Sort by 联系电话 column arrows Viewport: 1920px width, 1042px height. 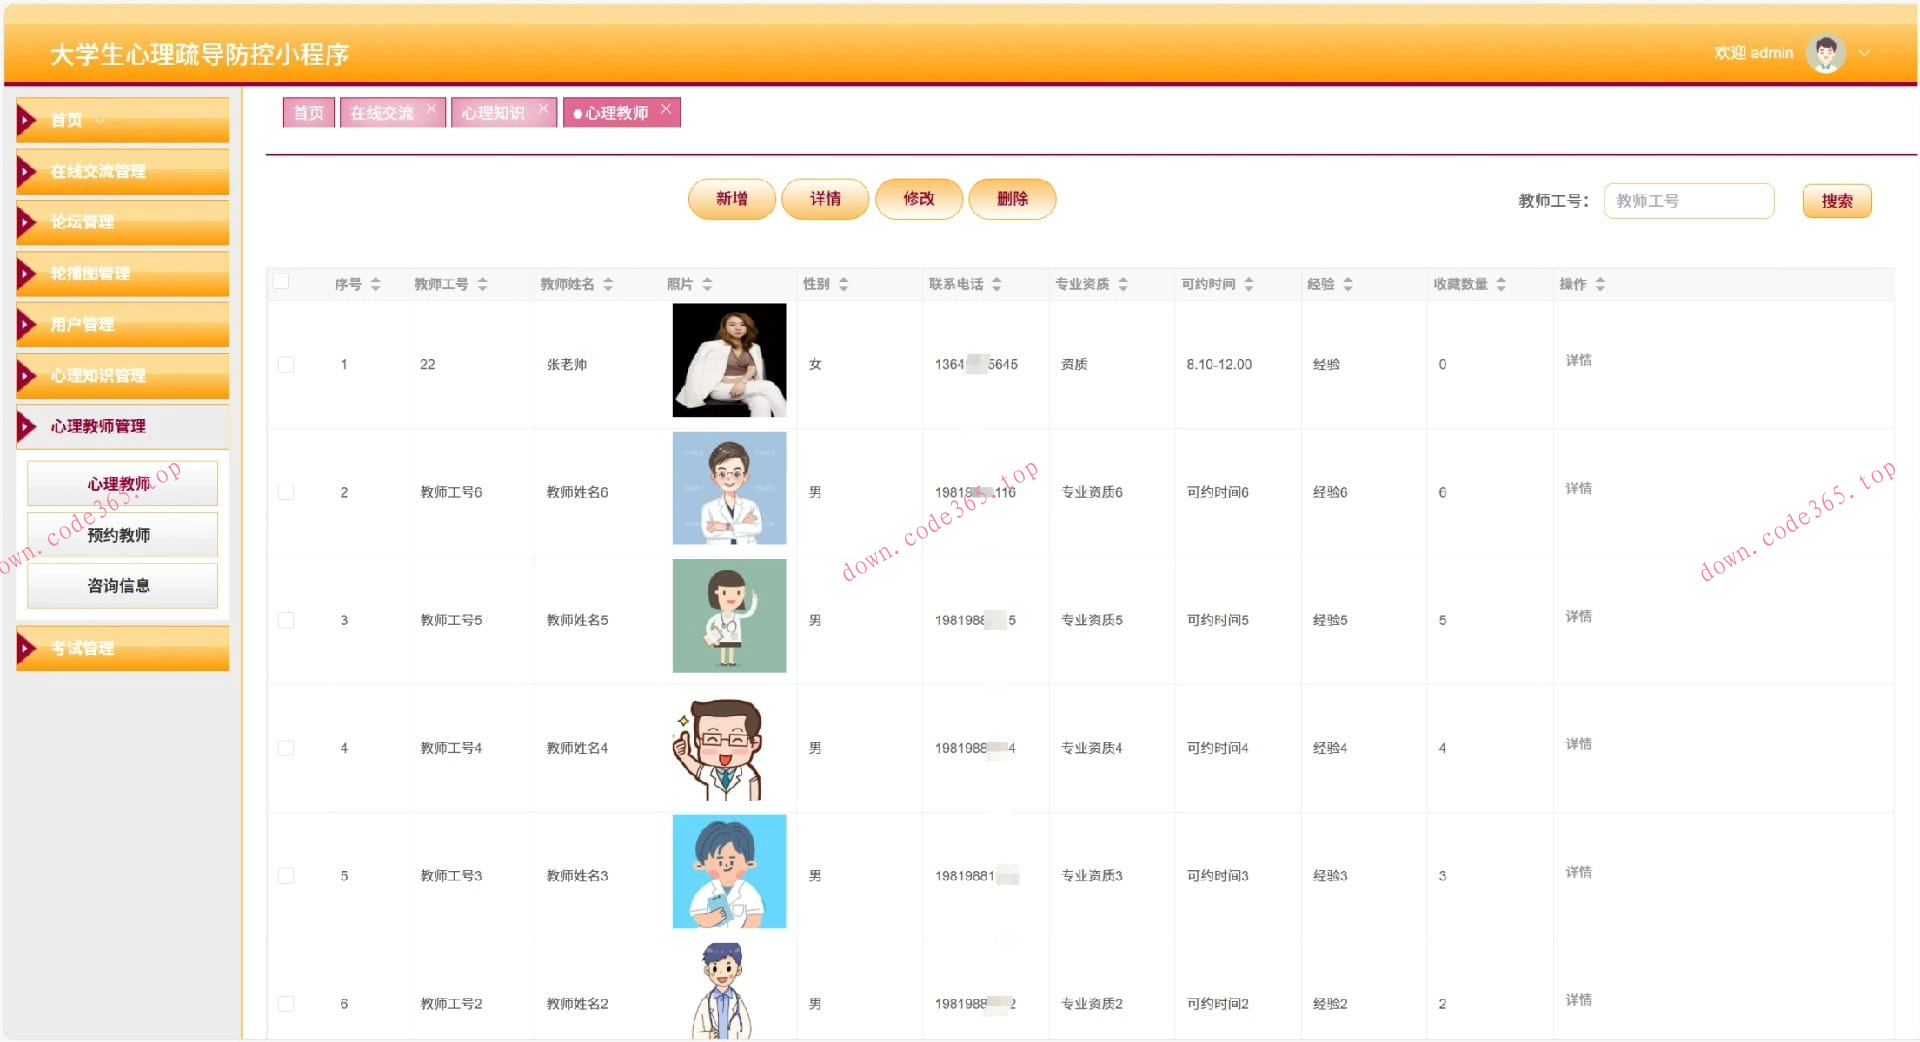997,284
